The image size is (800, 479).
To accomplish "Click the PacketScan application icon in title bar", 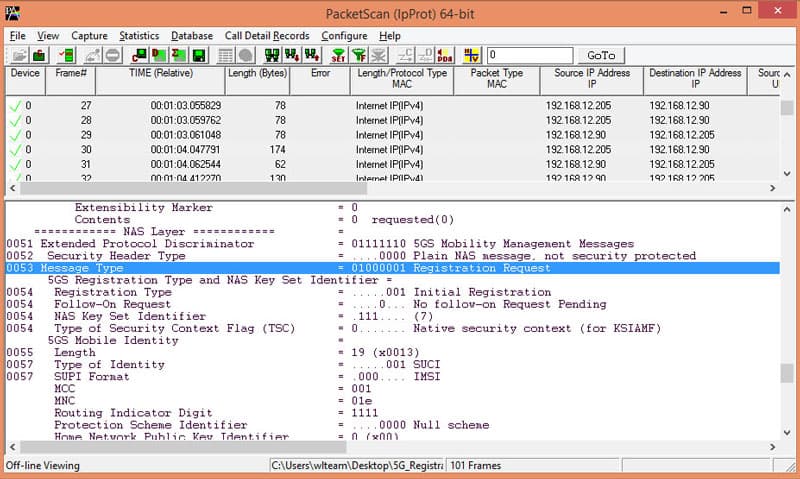I will (12, 13).
